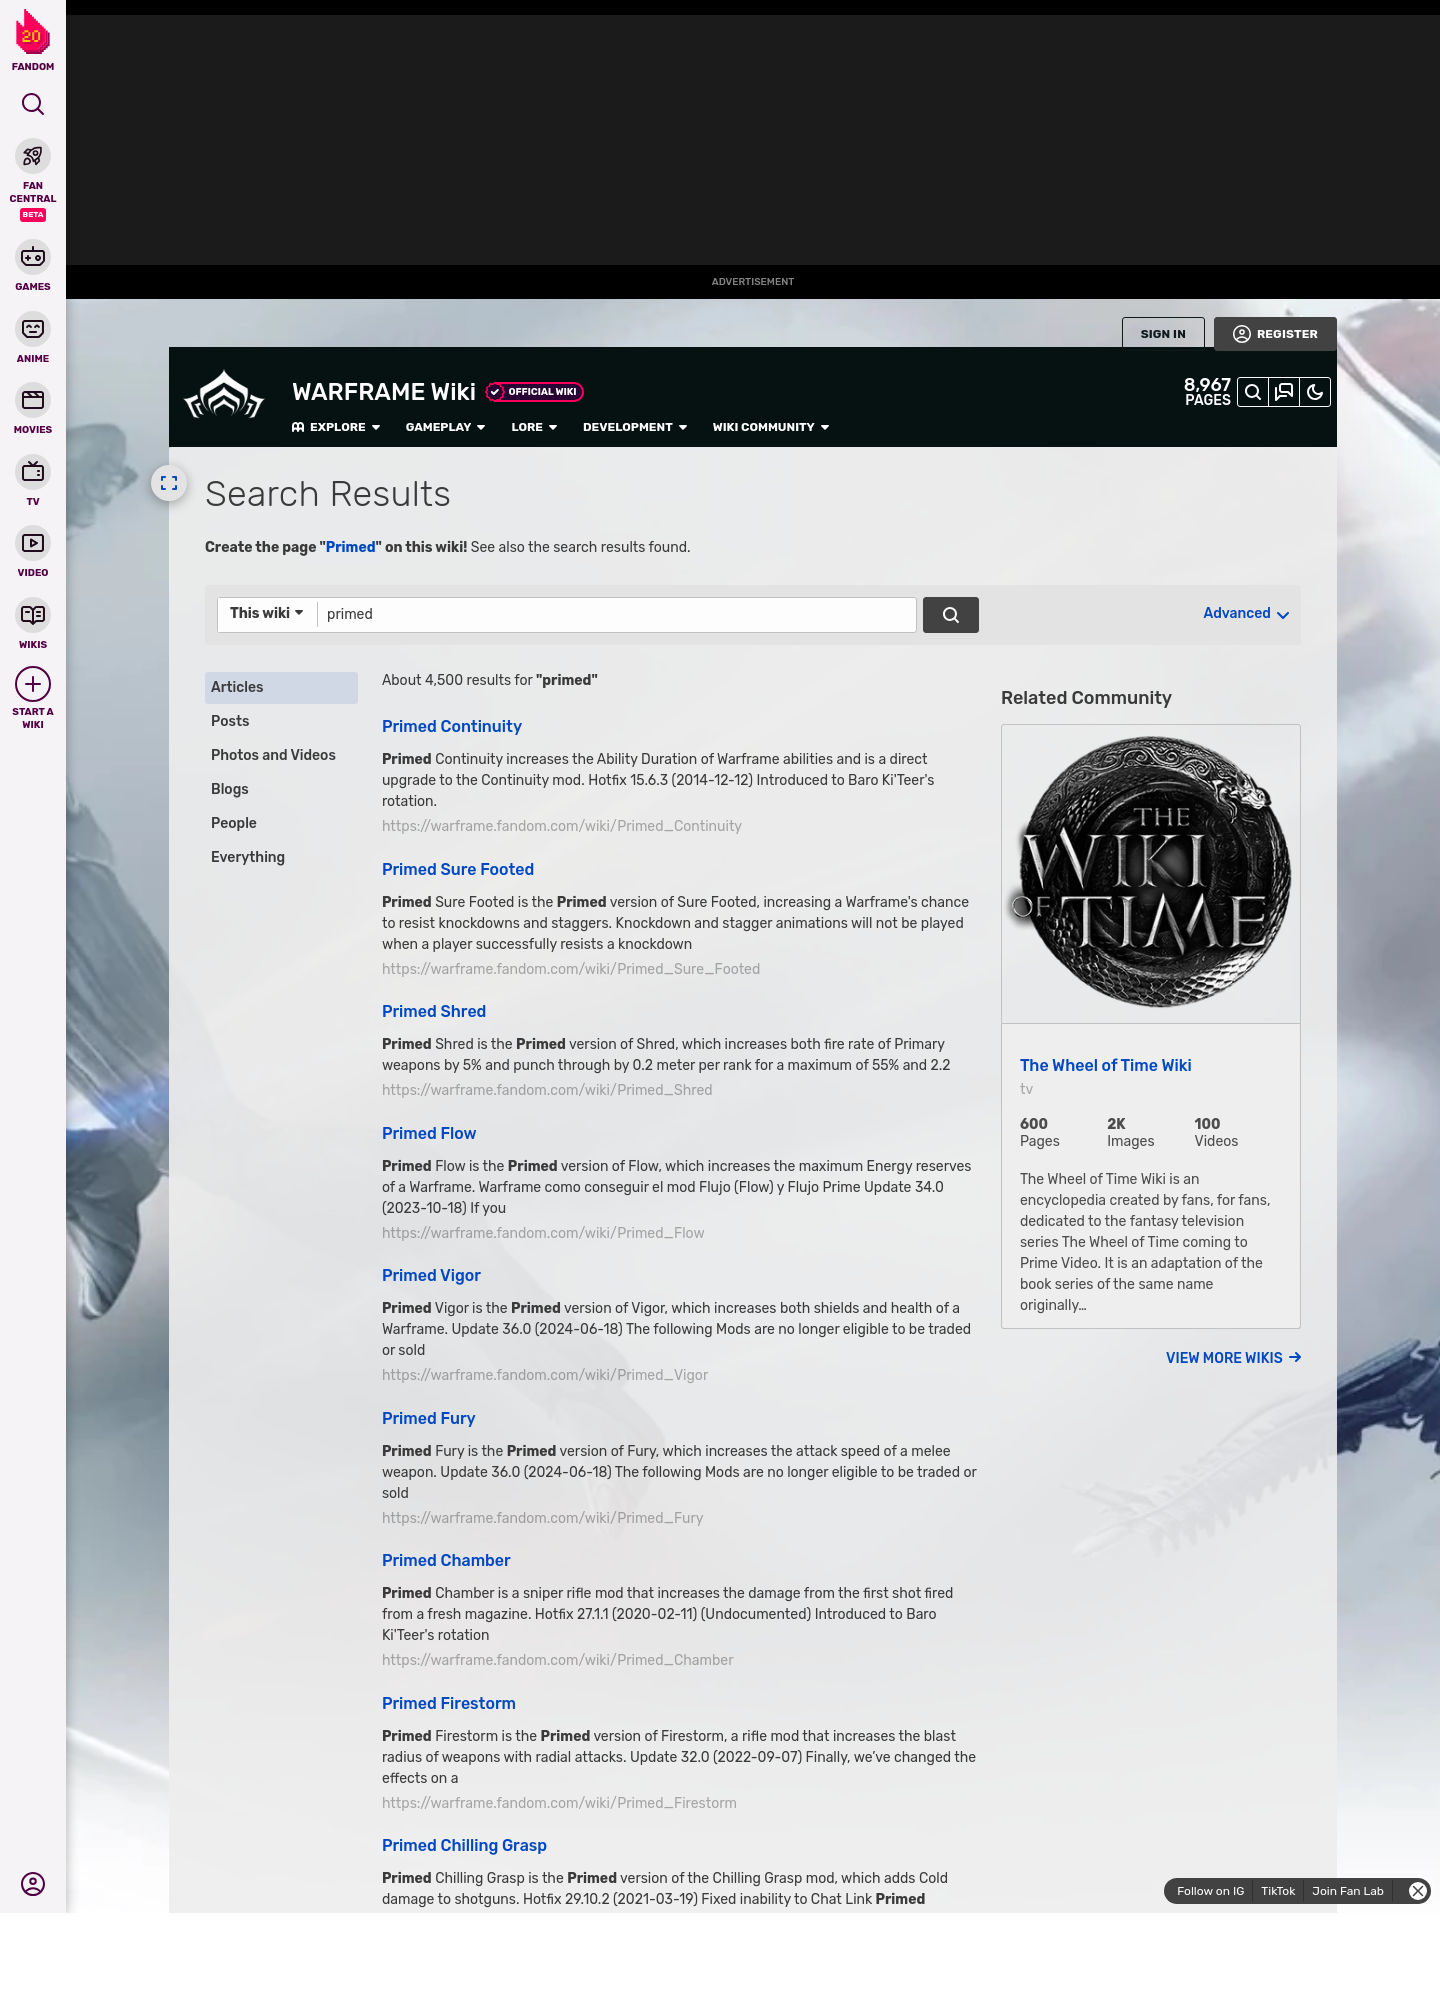
Task: Click the Register button
Action: point(1275,333)
